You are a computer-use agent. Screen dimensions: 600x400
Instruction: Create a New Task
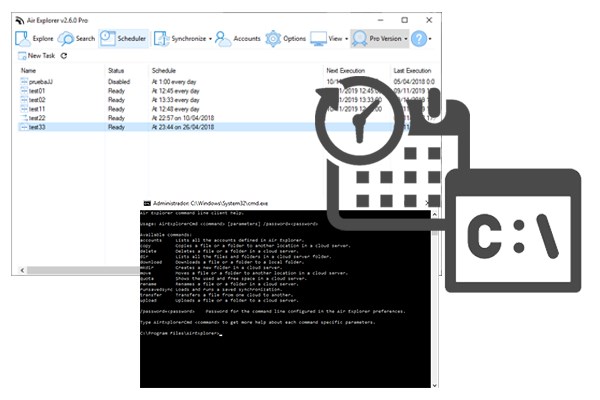36,56
